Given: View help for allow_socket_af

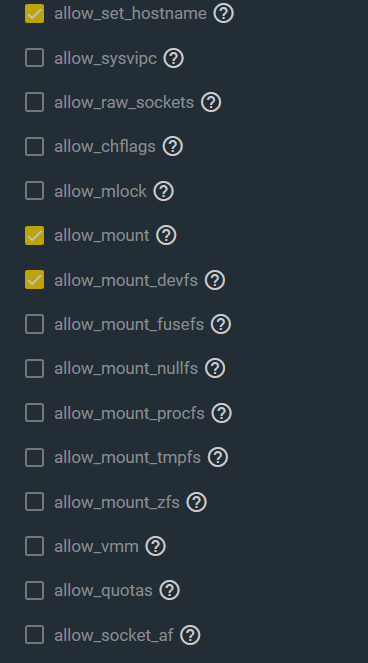Looking at the screenshot, I should (x=190, y=635).
